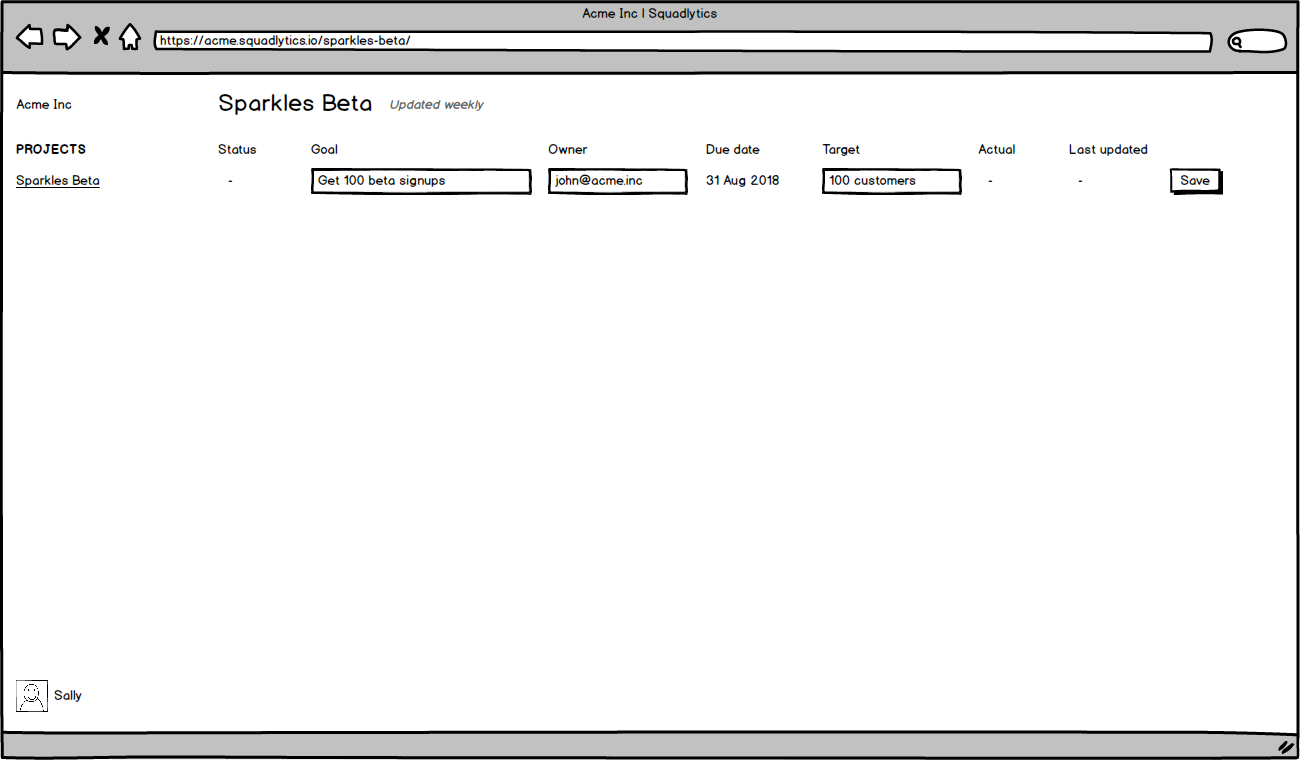
Task: Focus the URL address bar
Action: point(683,42)
